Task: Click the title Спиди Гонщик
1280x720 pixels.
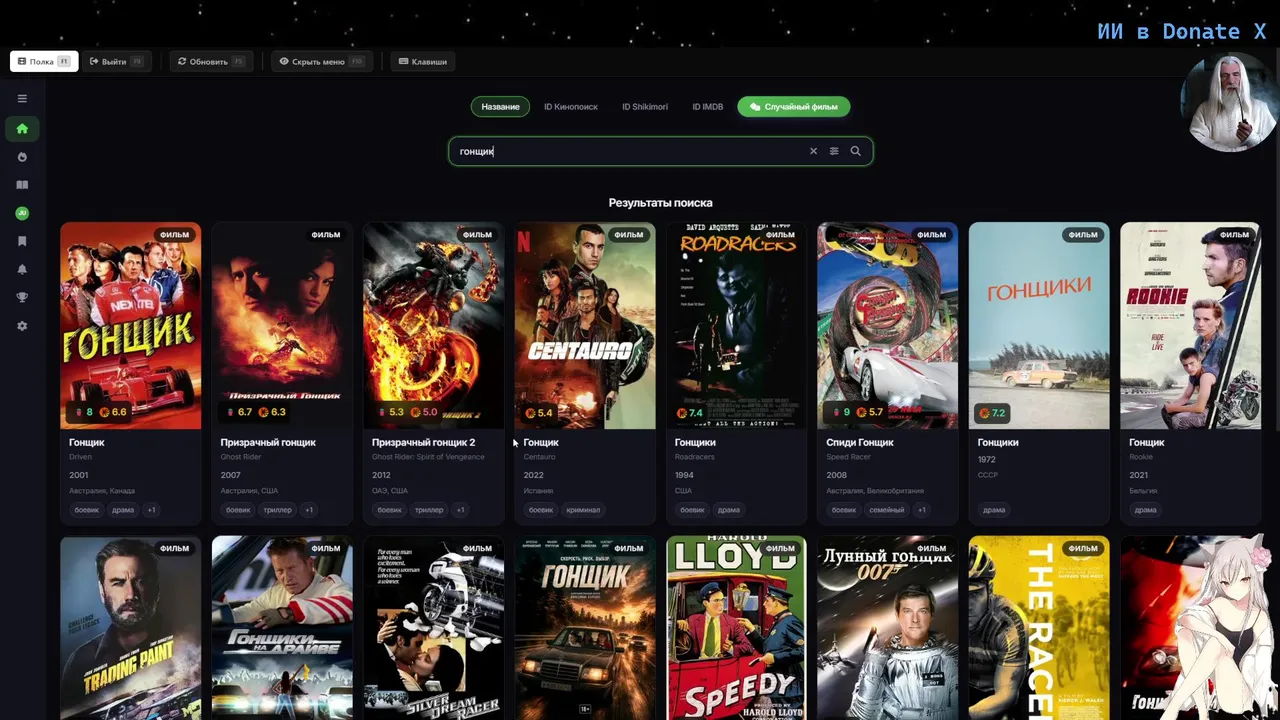Action: coord(860,442)
